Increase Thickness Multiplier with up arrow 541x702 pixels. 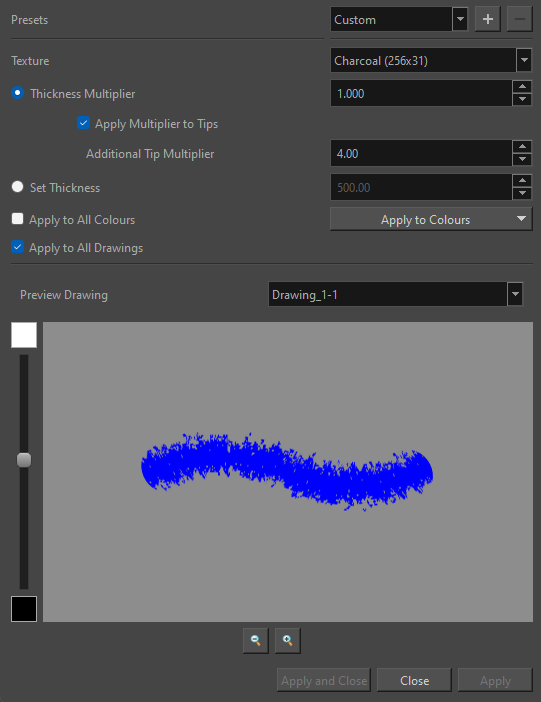[x=522, y=87]
